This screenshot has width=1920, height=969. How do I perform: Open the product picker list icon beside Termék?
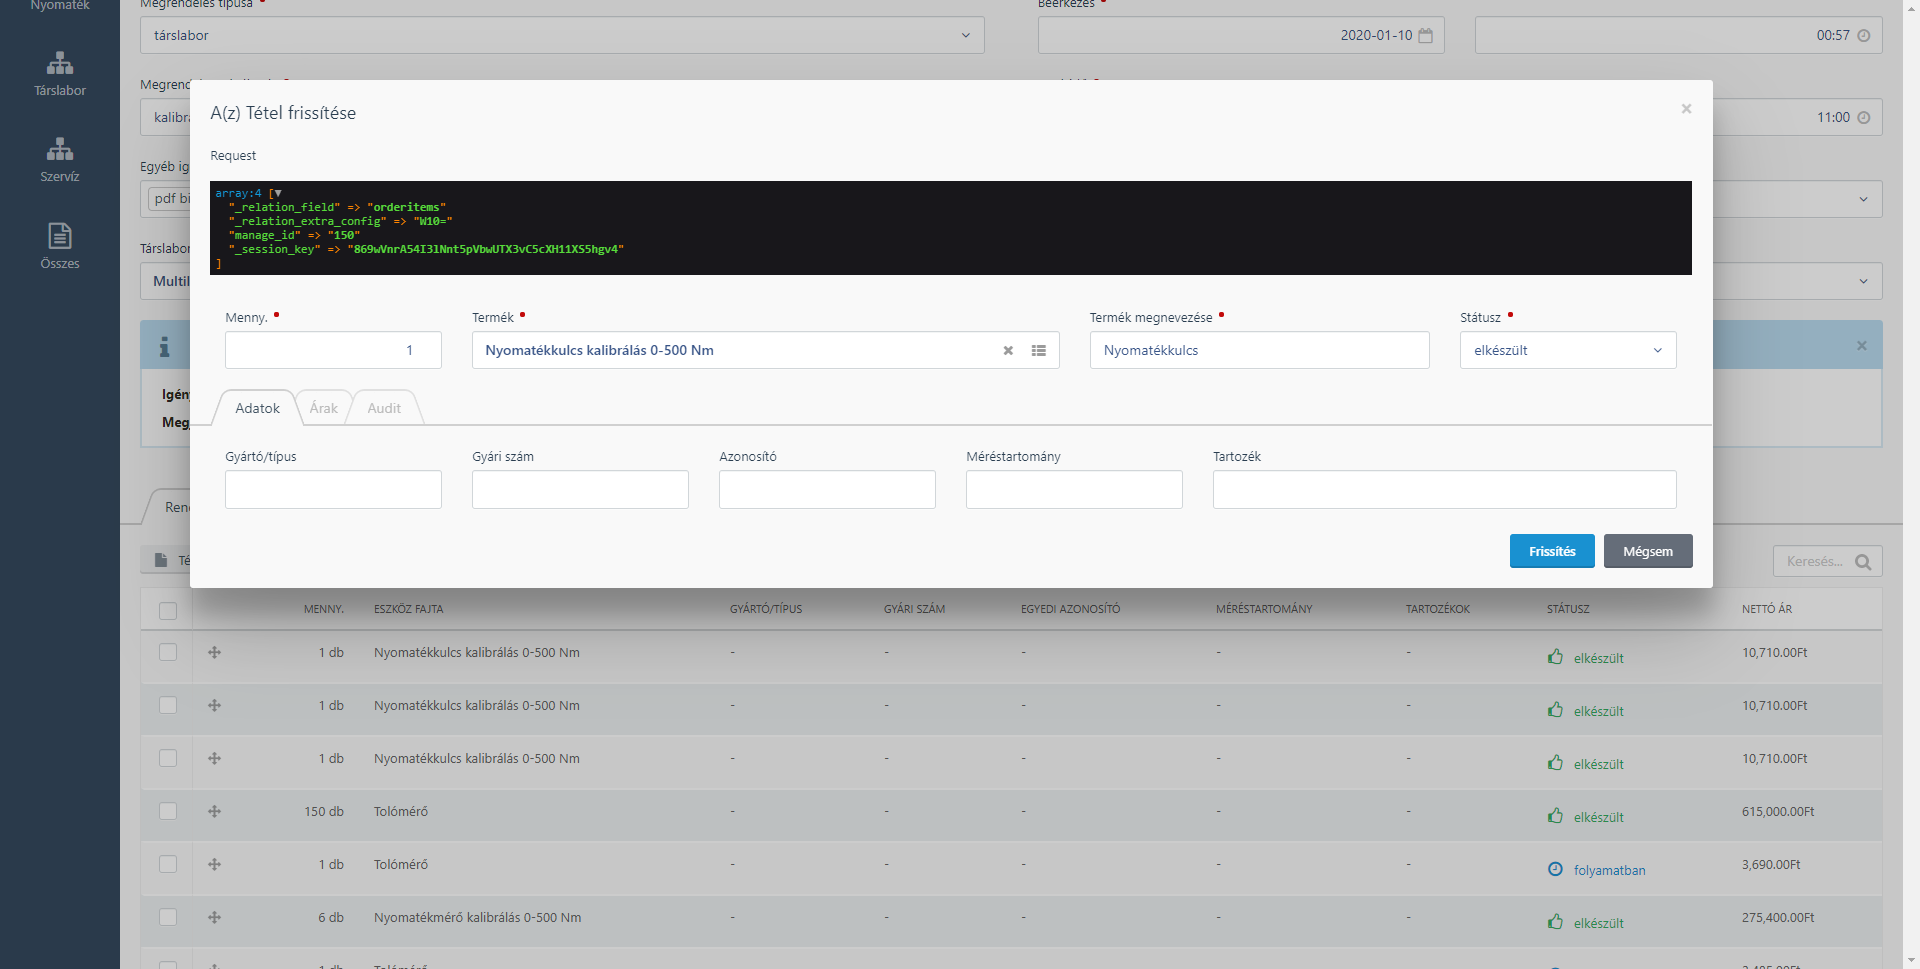tap(1039, 350)
